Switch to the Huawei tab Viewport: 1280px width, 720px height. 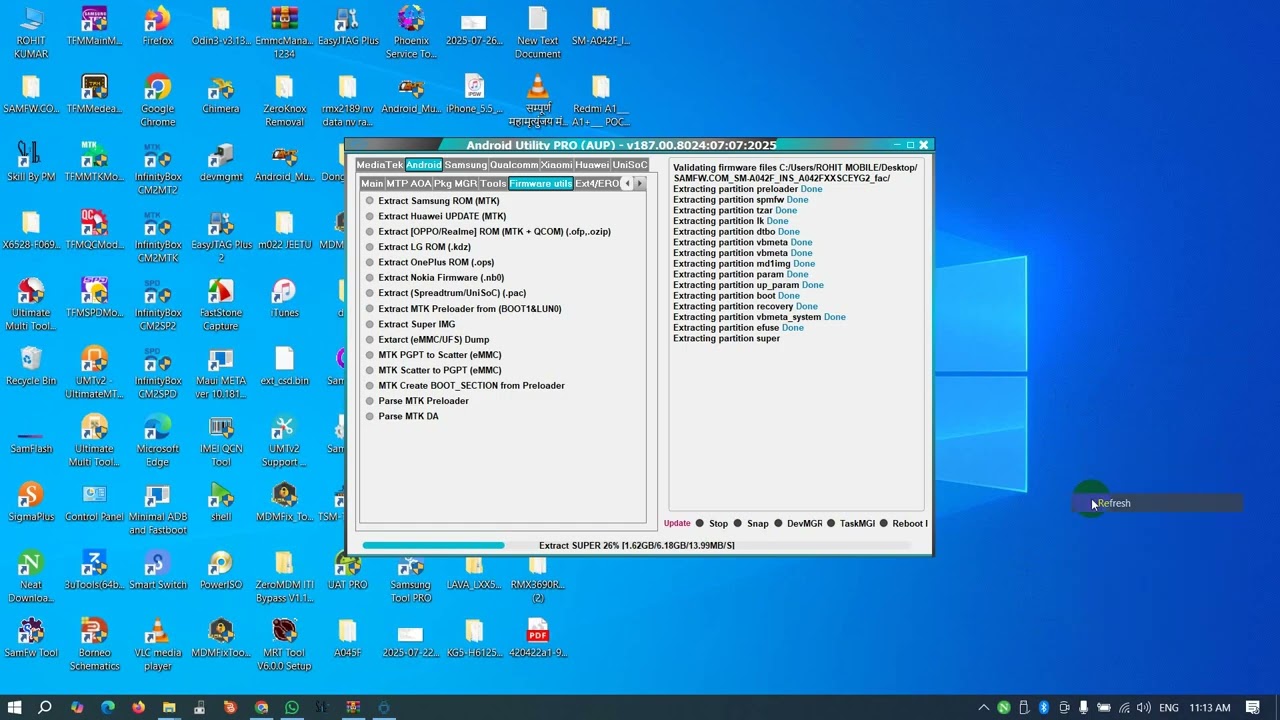592,165
